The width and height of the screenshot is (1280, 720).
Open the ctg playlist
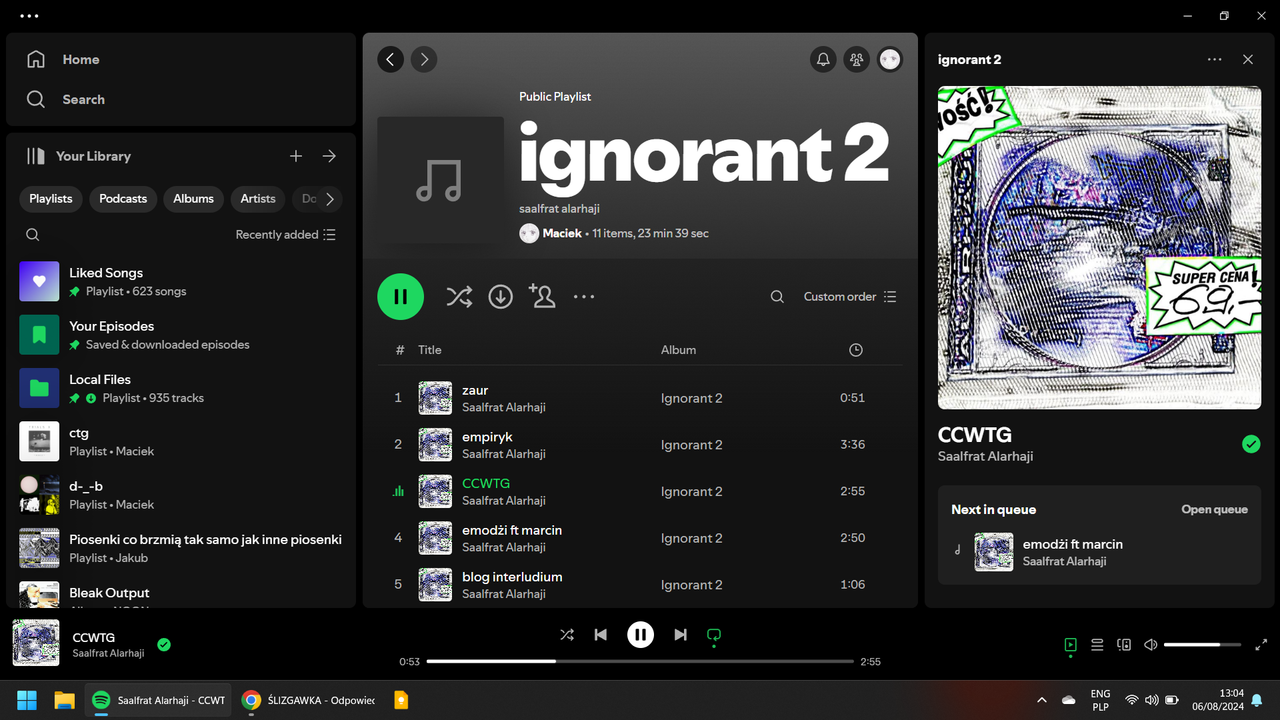click(181, 441)
